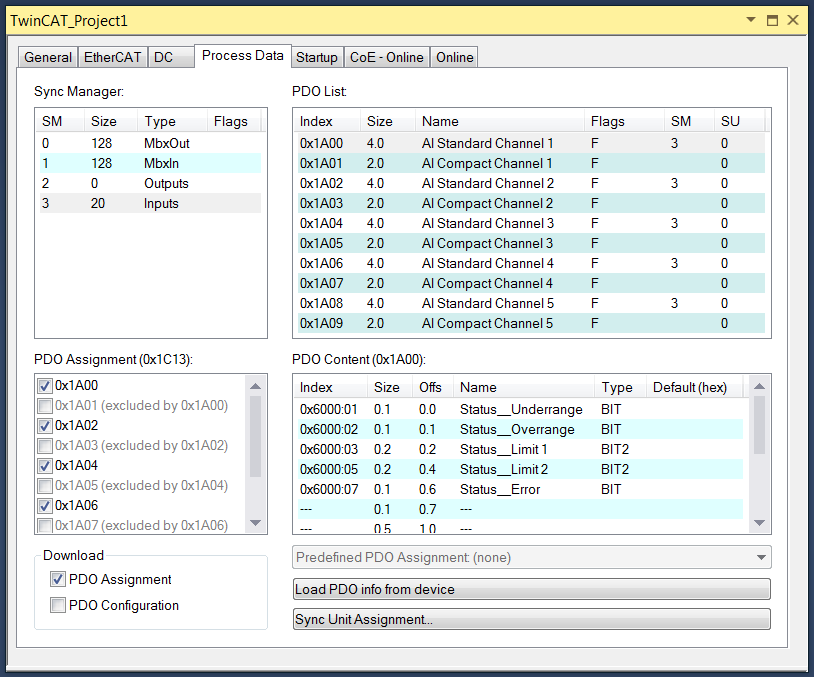The image size is (814, 677).
Task: Select the Process Data tab
Action: click(242, 56)
